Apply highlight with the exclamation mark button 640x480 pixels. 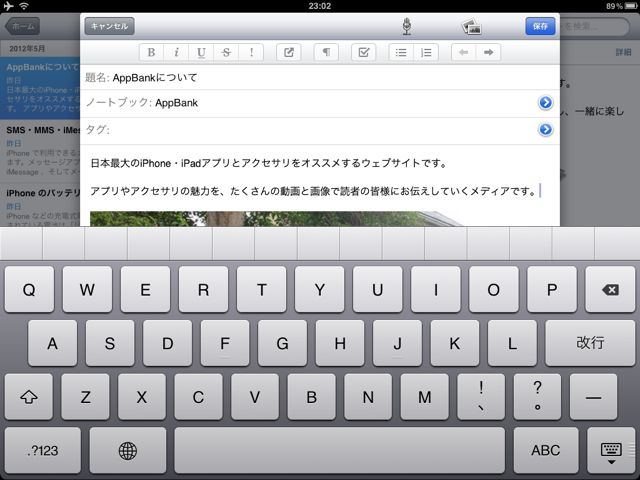[x=251, y=52]
